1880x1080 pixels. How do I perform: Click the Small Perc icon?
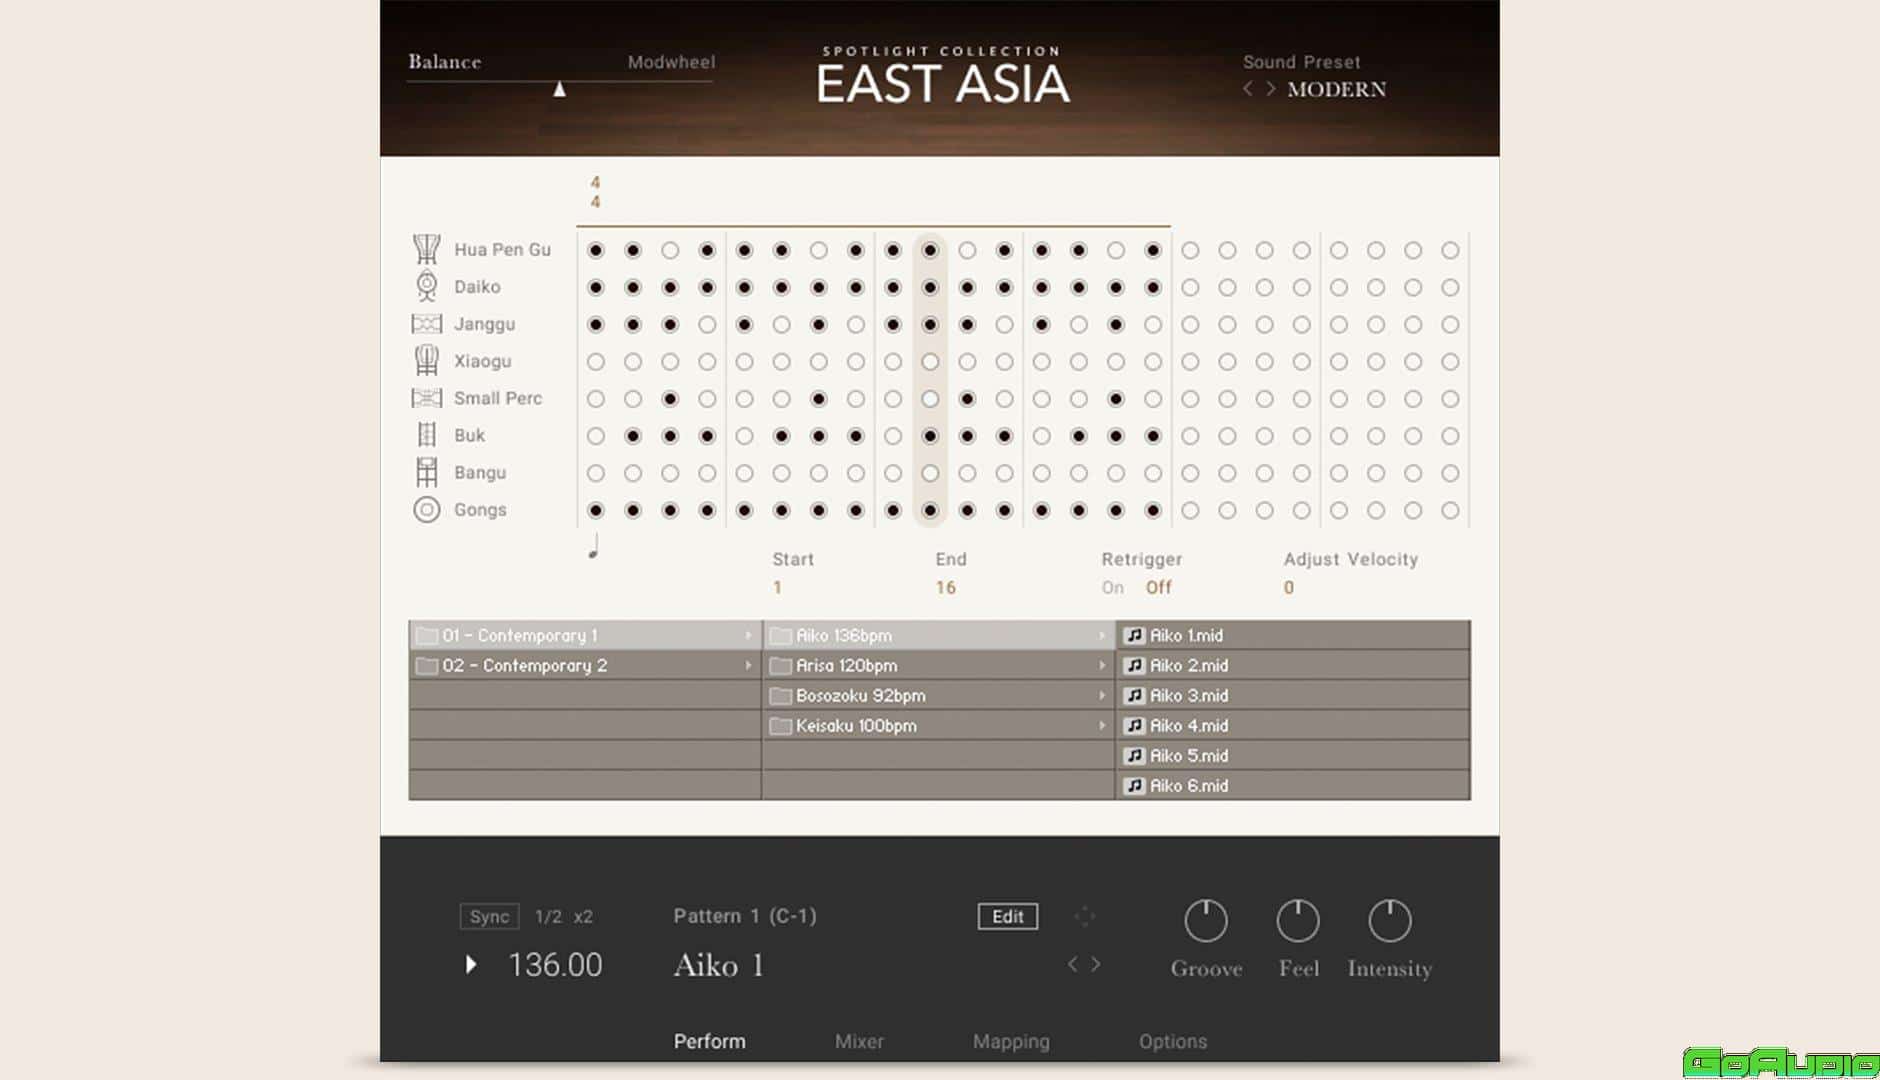pos(426,398)
